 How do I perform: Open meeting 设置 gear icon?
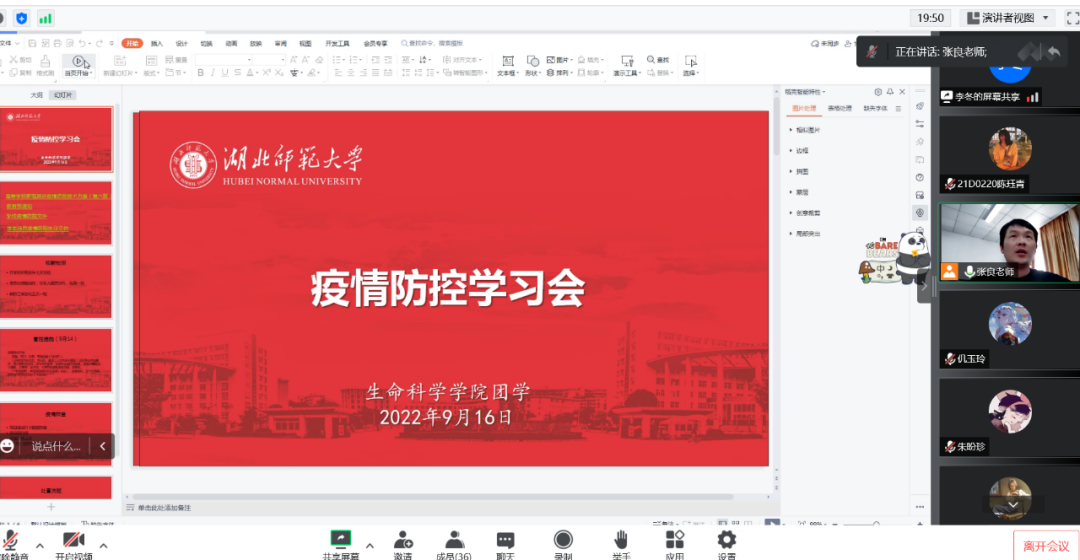[727, 540]
